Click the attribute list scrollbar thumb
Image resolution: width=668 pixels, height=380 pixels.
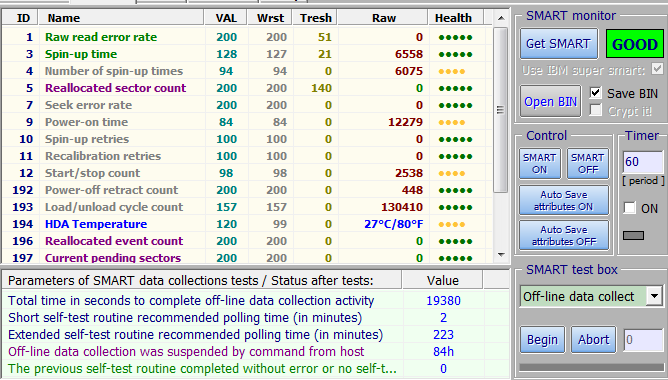[501, 109]
